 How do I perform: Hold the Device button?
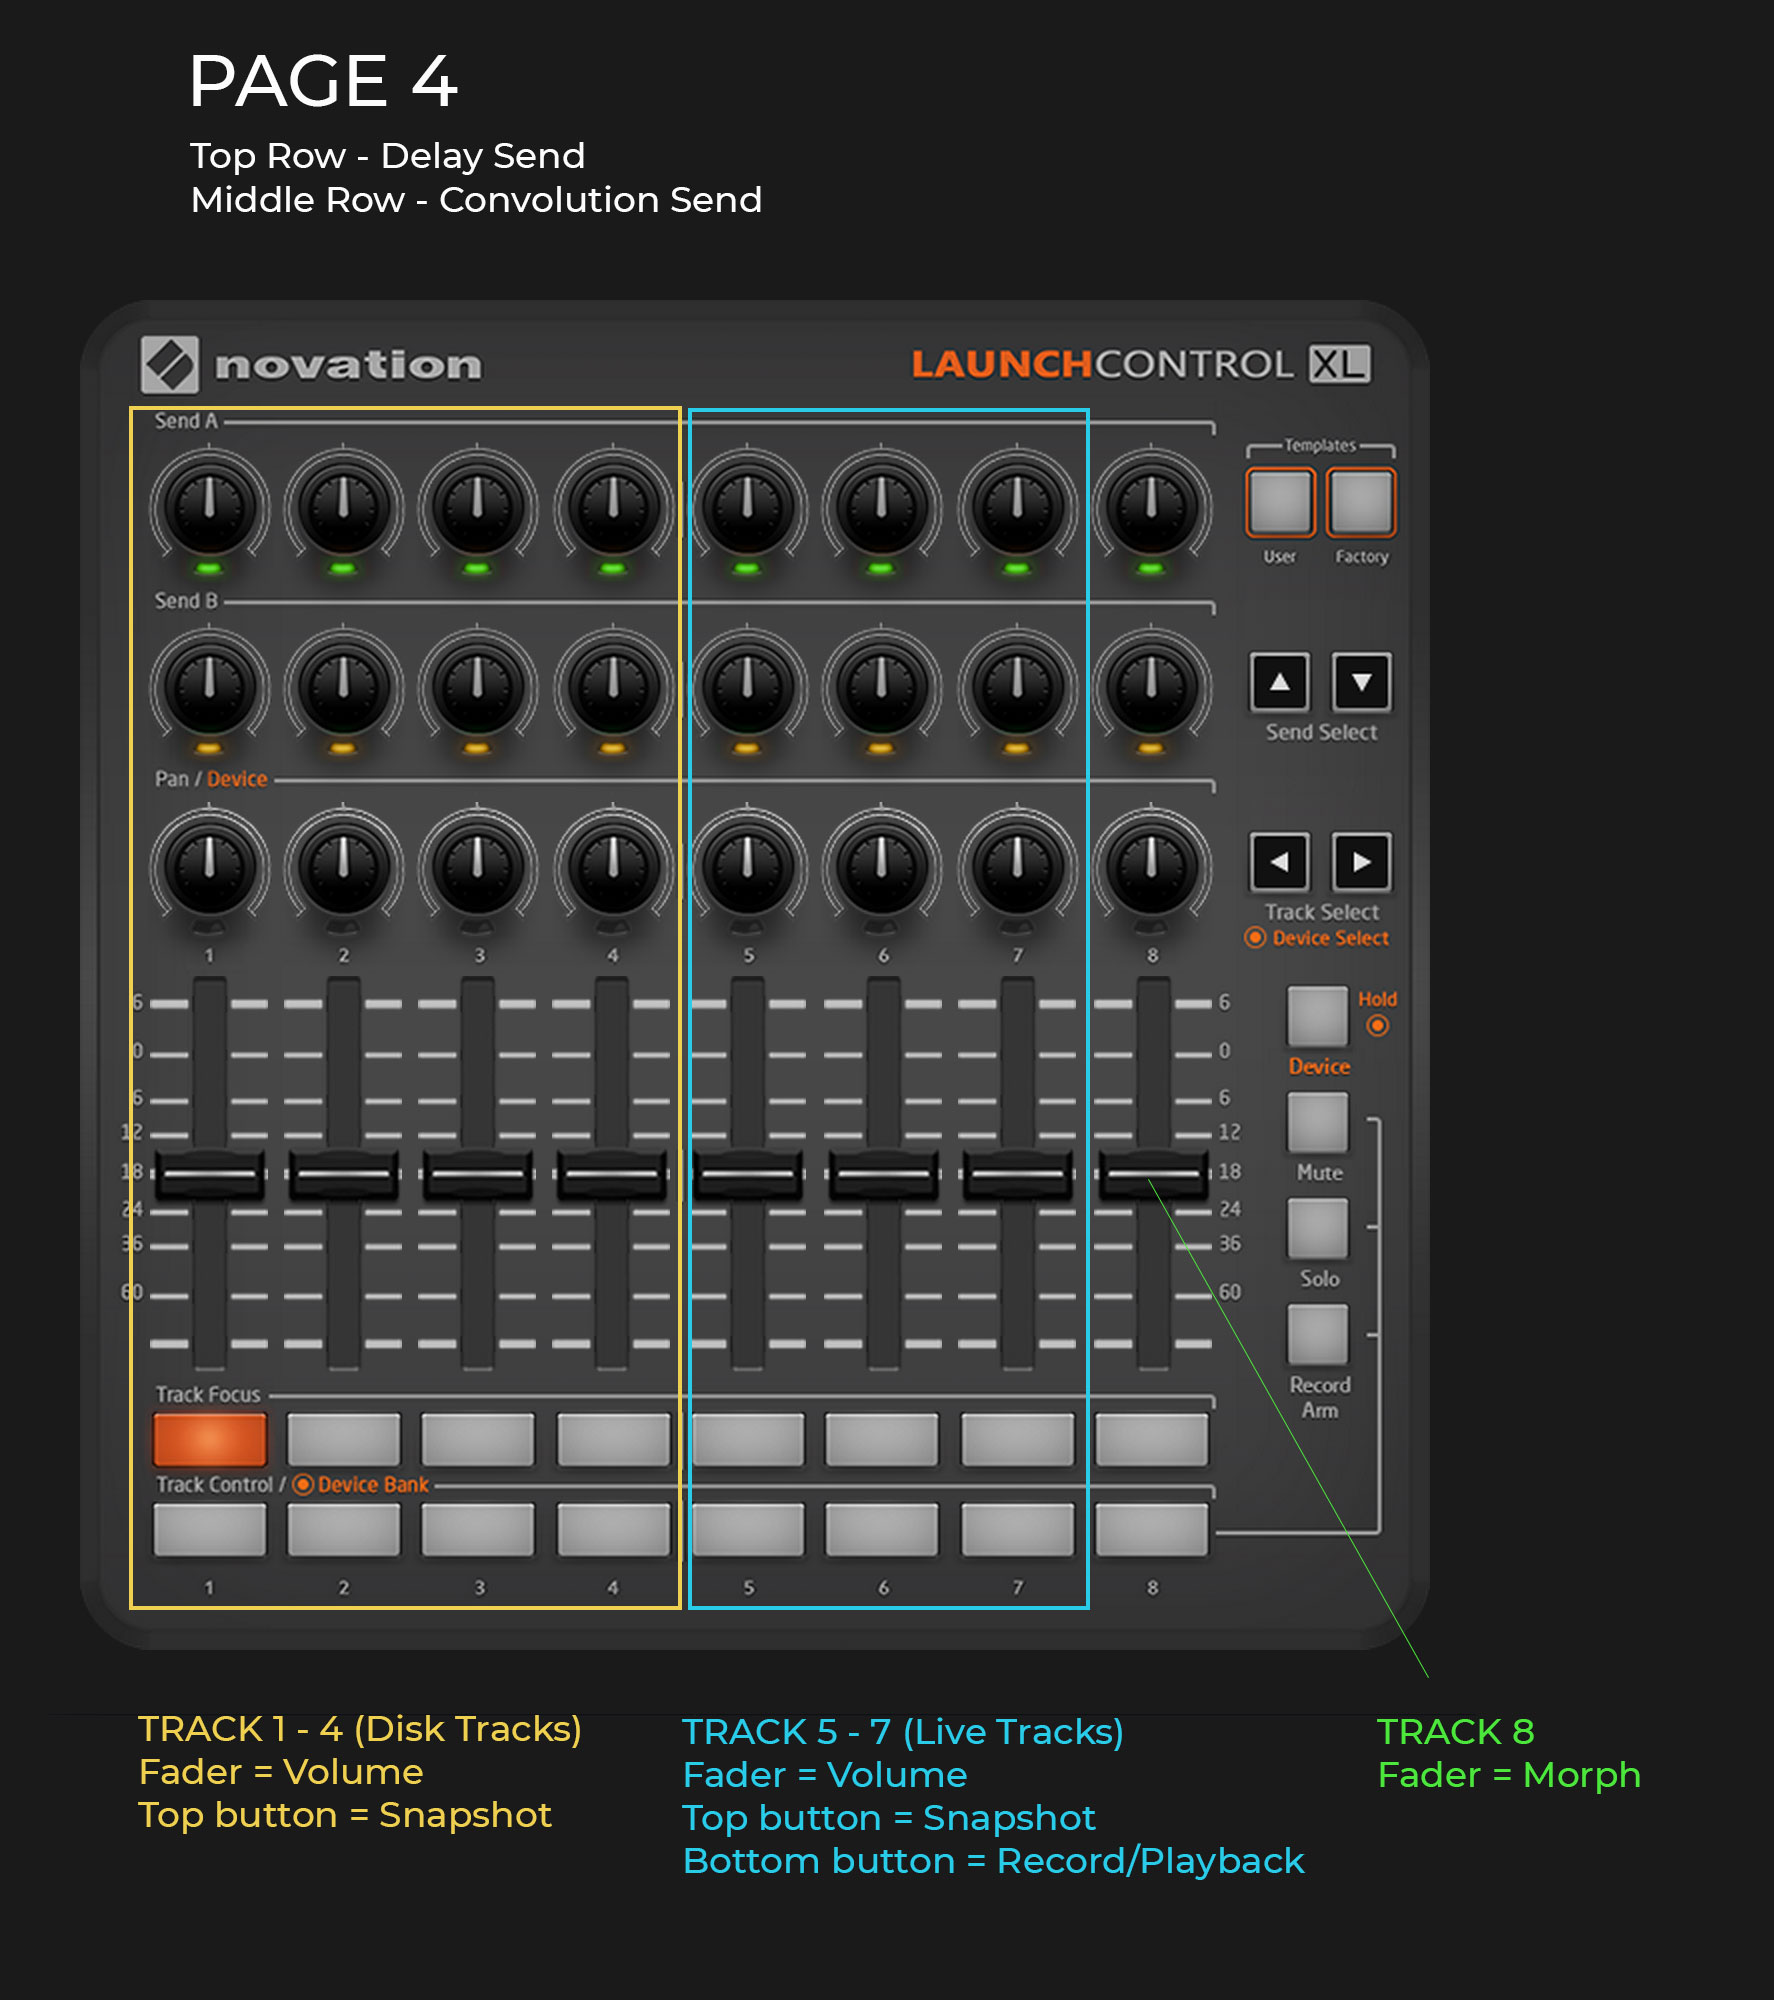(x=1317, y=1016)
